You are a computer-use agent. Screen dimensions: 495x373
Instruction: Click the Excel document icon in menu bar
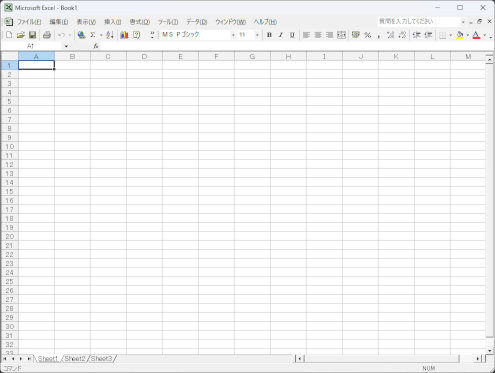(x=9, y=22)
